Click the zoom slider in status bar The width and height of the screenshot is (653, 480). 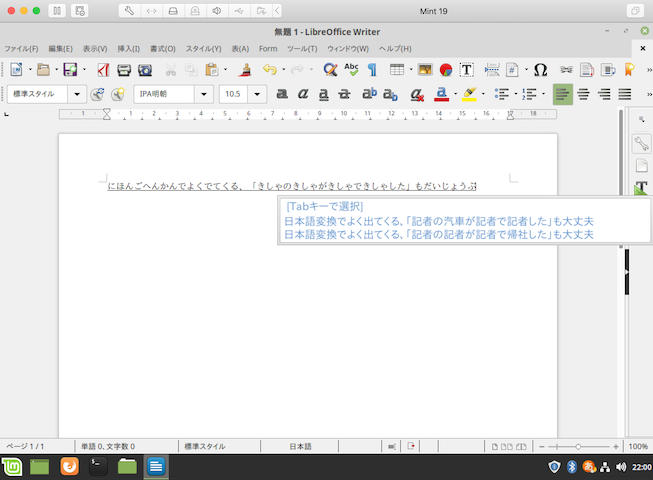578,446
